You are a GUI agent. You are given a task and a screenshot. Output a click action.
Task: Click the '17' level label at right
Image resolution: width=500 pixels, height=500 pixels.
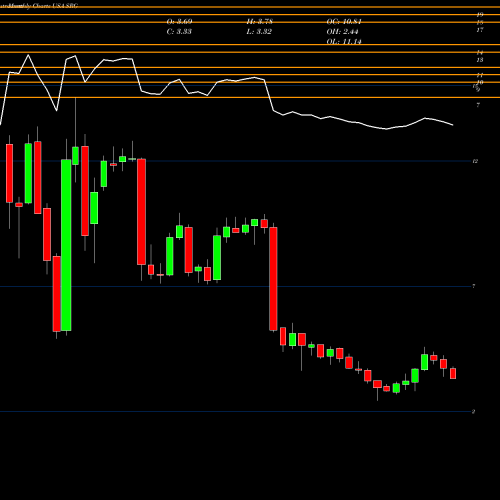[480, 30]
